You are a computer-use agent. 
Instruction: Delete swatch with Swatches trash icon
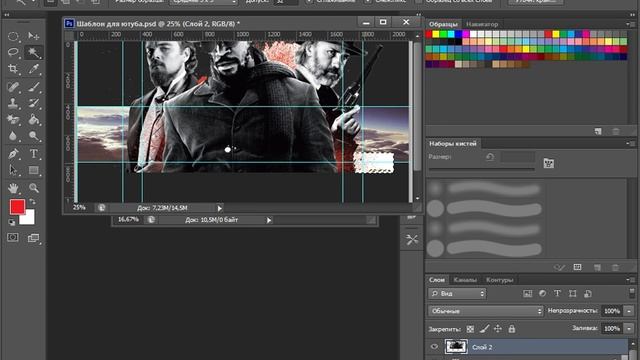[616, 131]
